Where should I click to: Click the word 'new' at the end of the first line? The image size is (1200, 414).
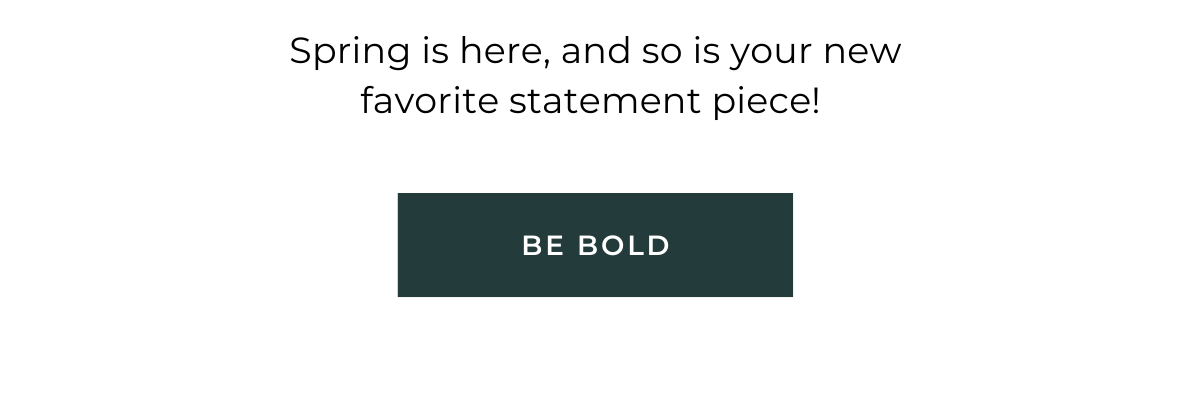click(x=862, y=52)
